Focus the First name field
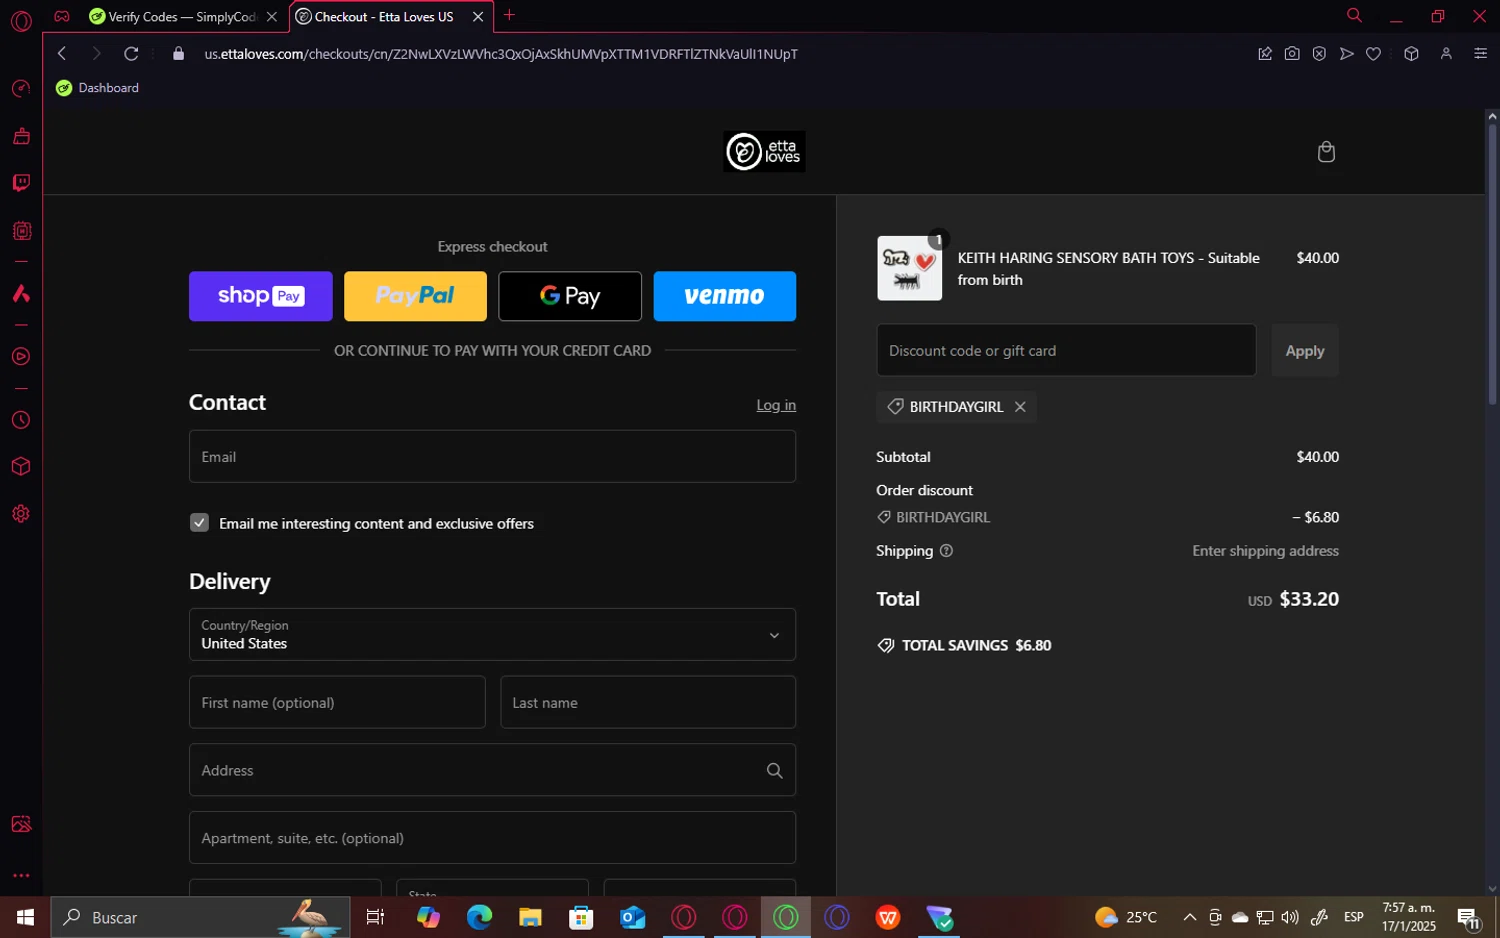 point(337,703)
